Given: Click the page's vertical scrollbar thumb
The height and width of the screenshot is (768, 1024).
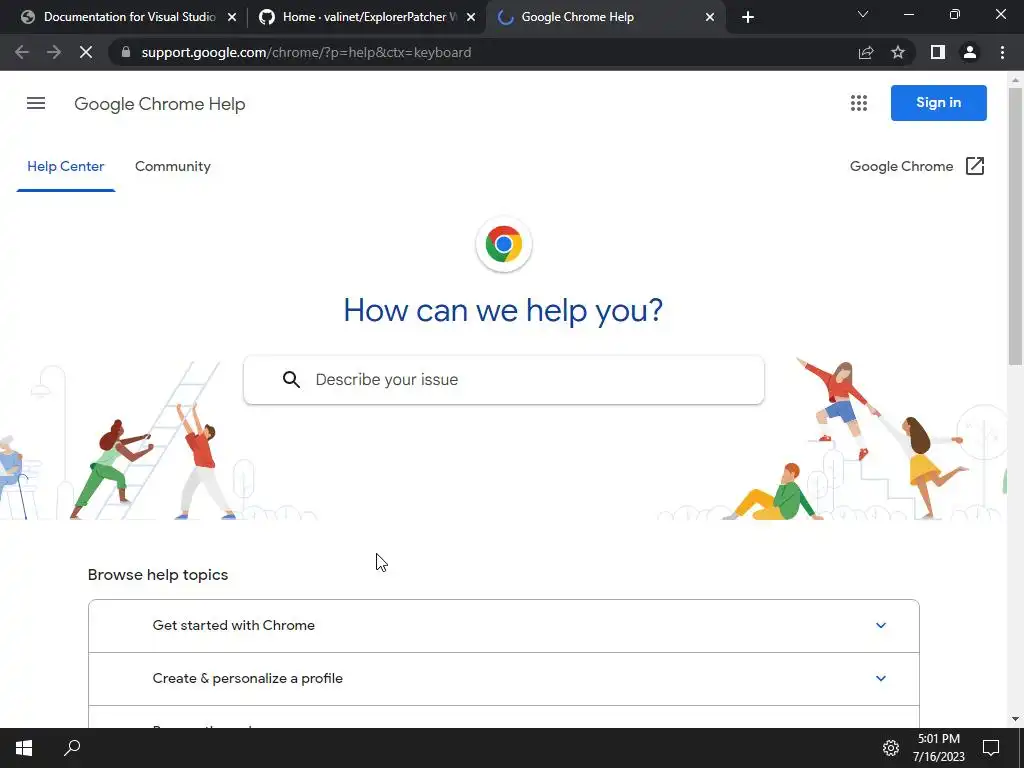Looking at the screenshot, I should (1015, 226).
